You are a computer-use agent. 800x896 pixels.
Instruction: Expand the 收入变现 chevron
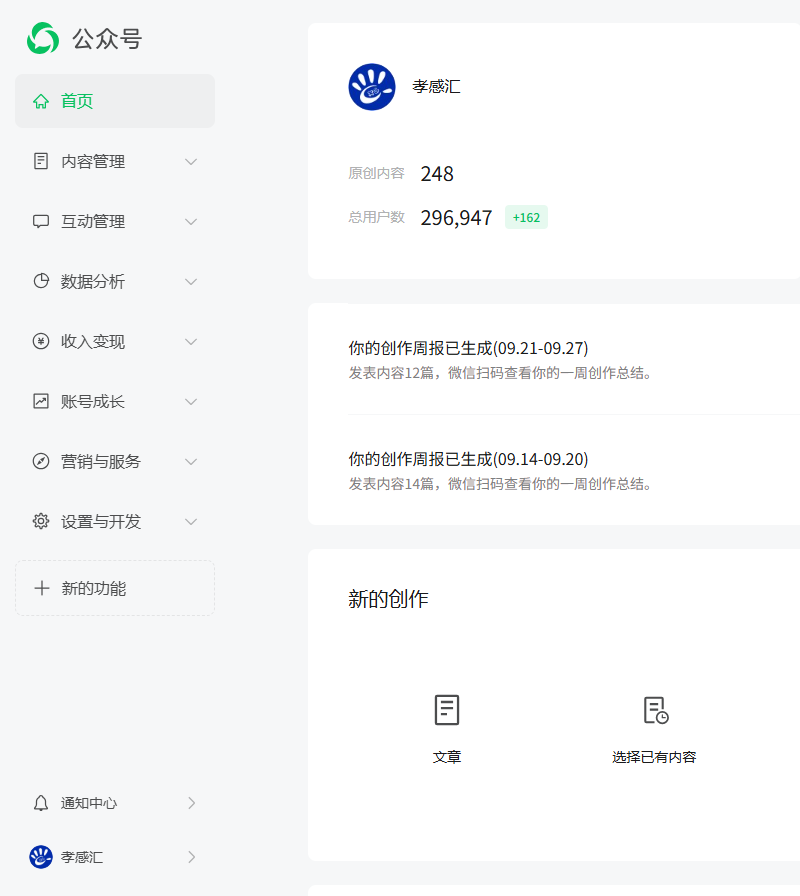(x=191, y=342)
